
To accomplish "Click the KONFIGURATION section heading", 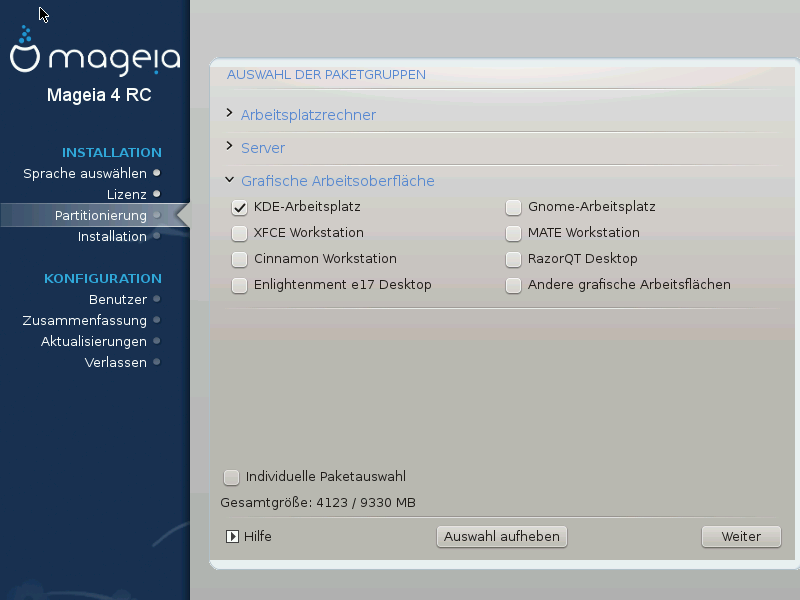I will tap(103, 279).
